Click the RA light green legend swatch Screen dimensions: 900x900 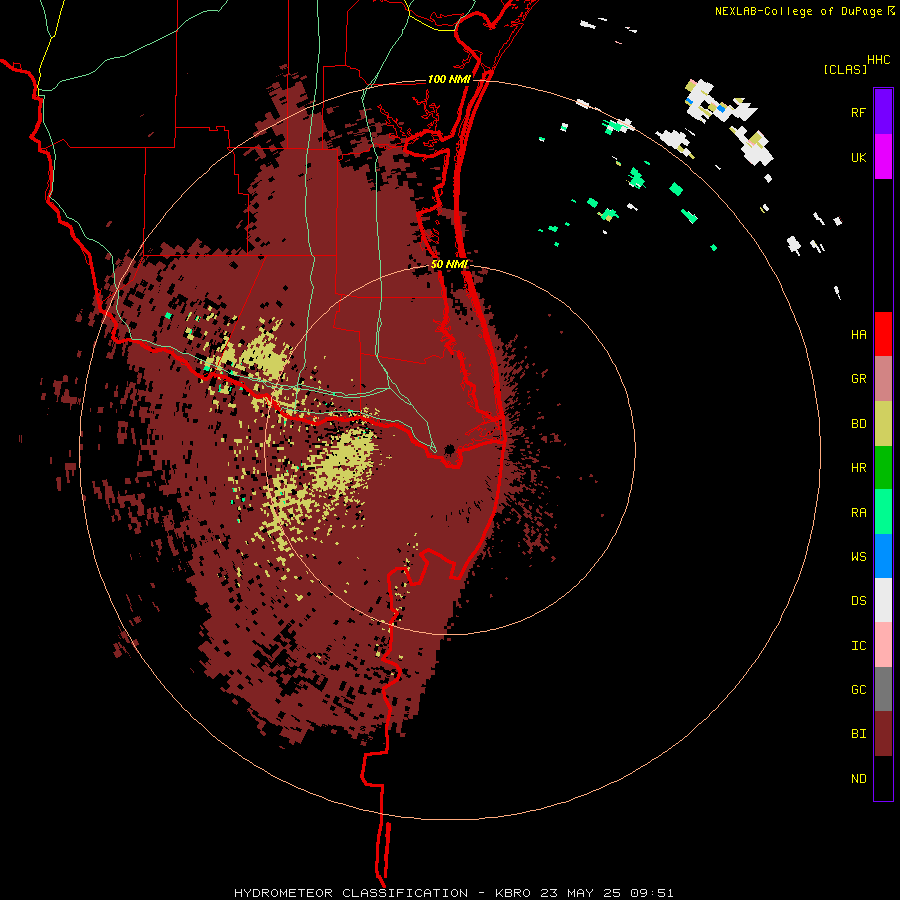(883, 512)
